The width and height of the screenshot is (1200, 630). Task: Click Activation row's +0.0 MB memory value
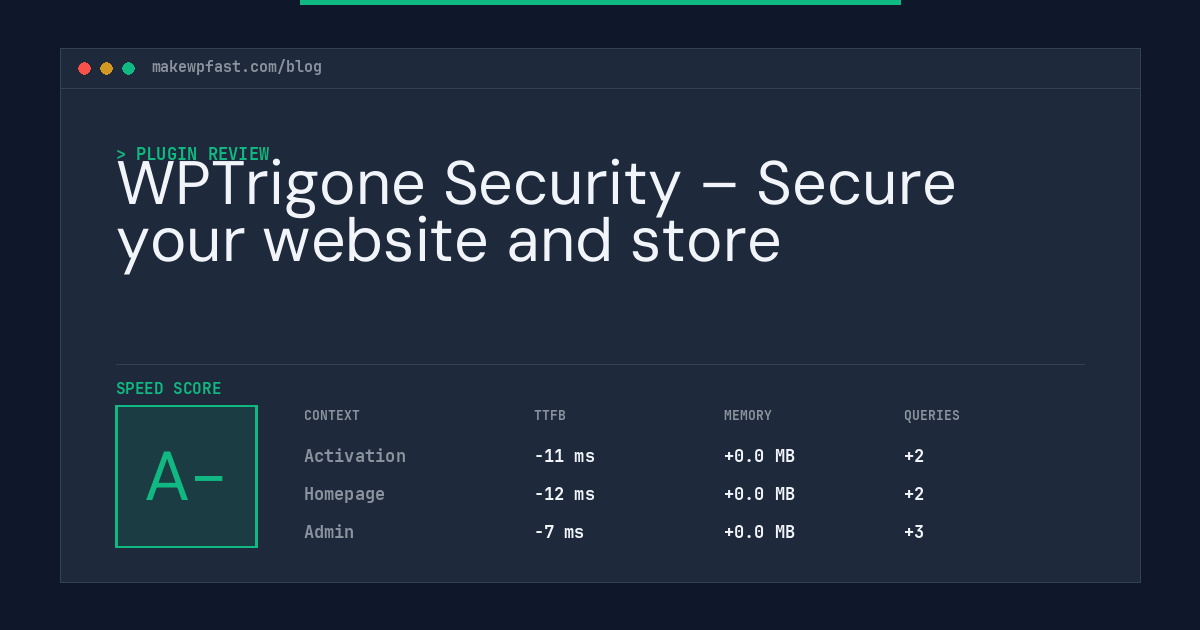coord(759,456)
